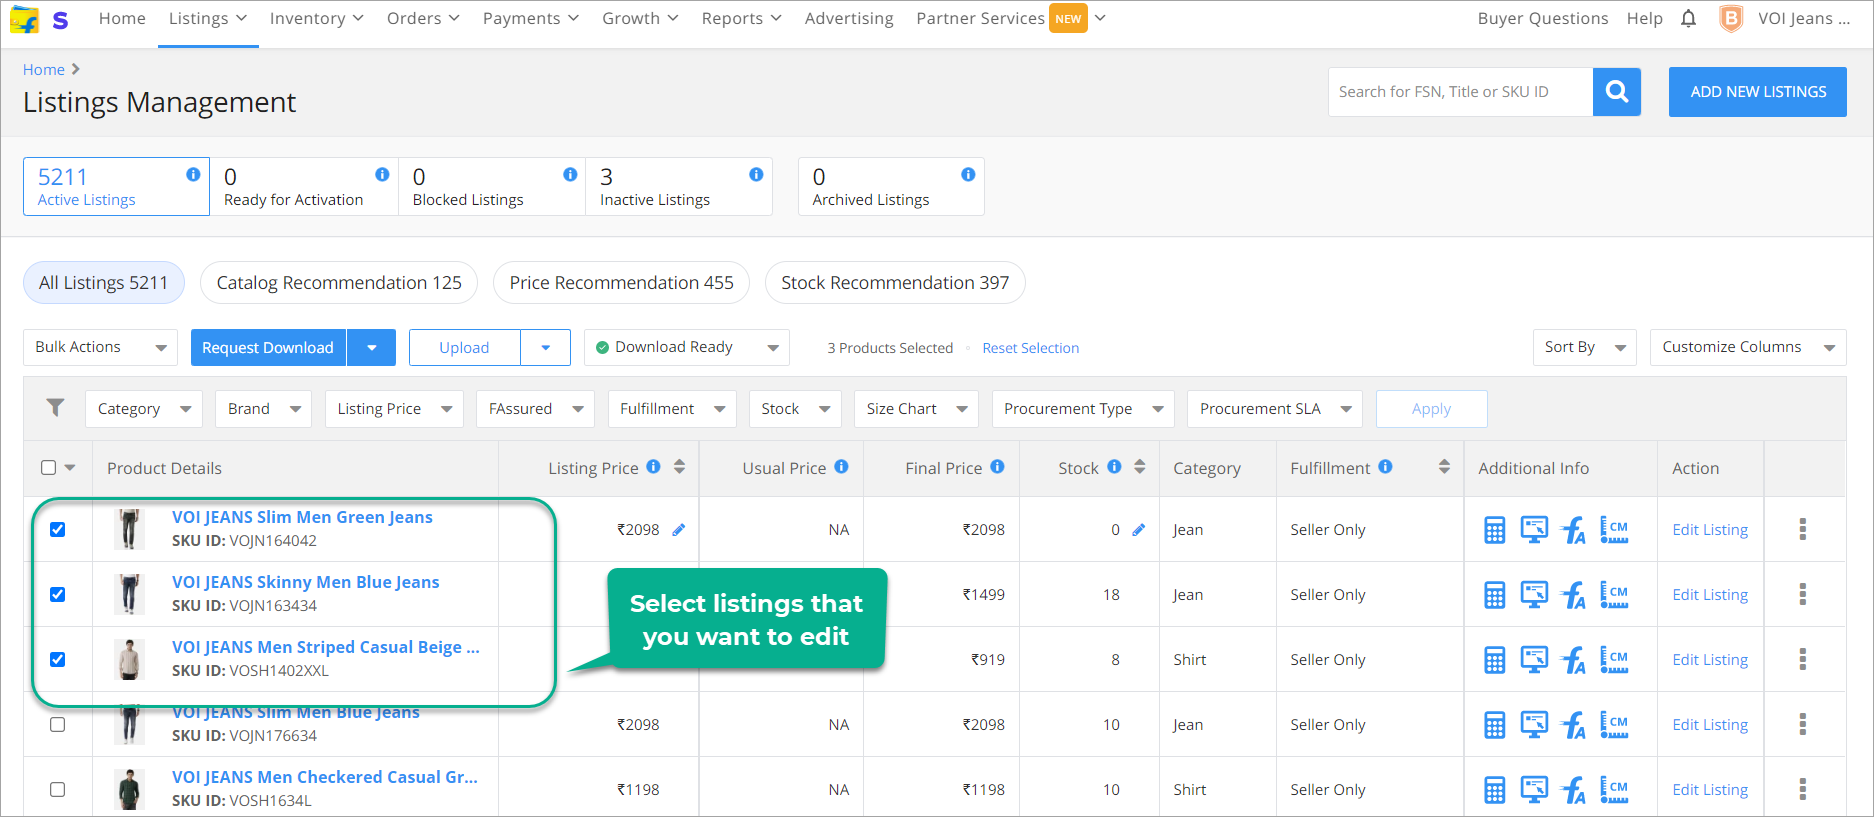Click Buyer Questions link
Viewport: 1874px width, 817px height.
[1543, 19]
